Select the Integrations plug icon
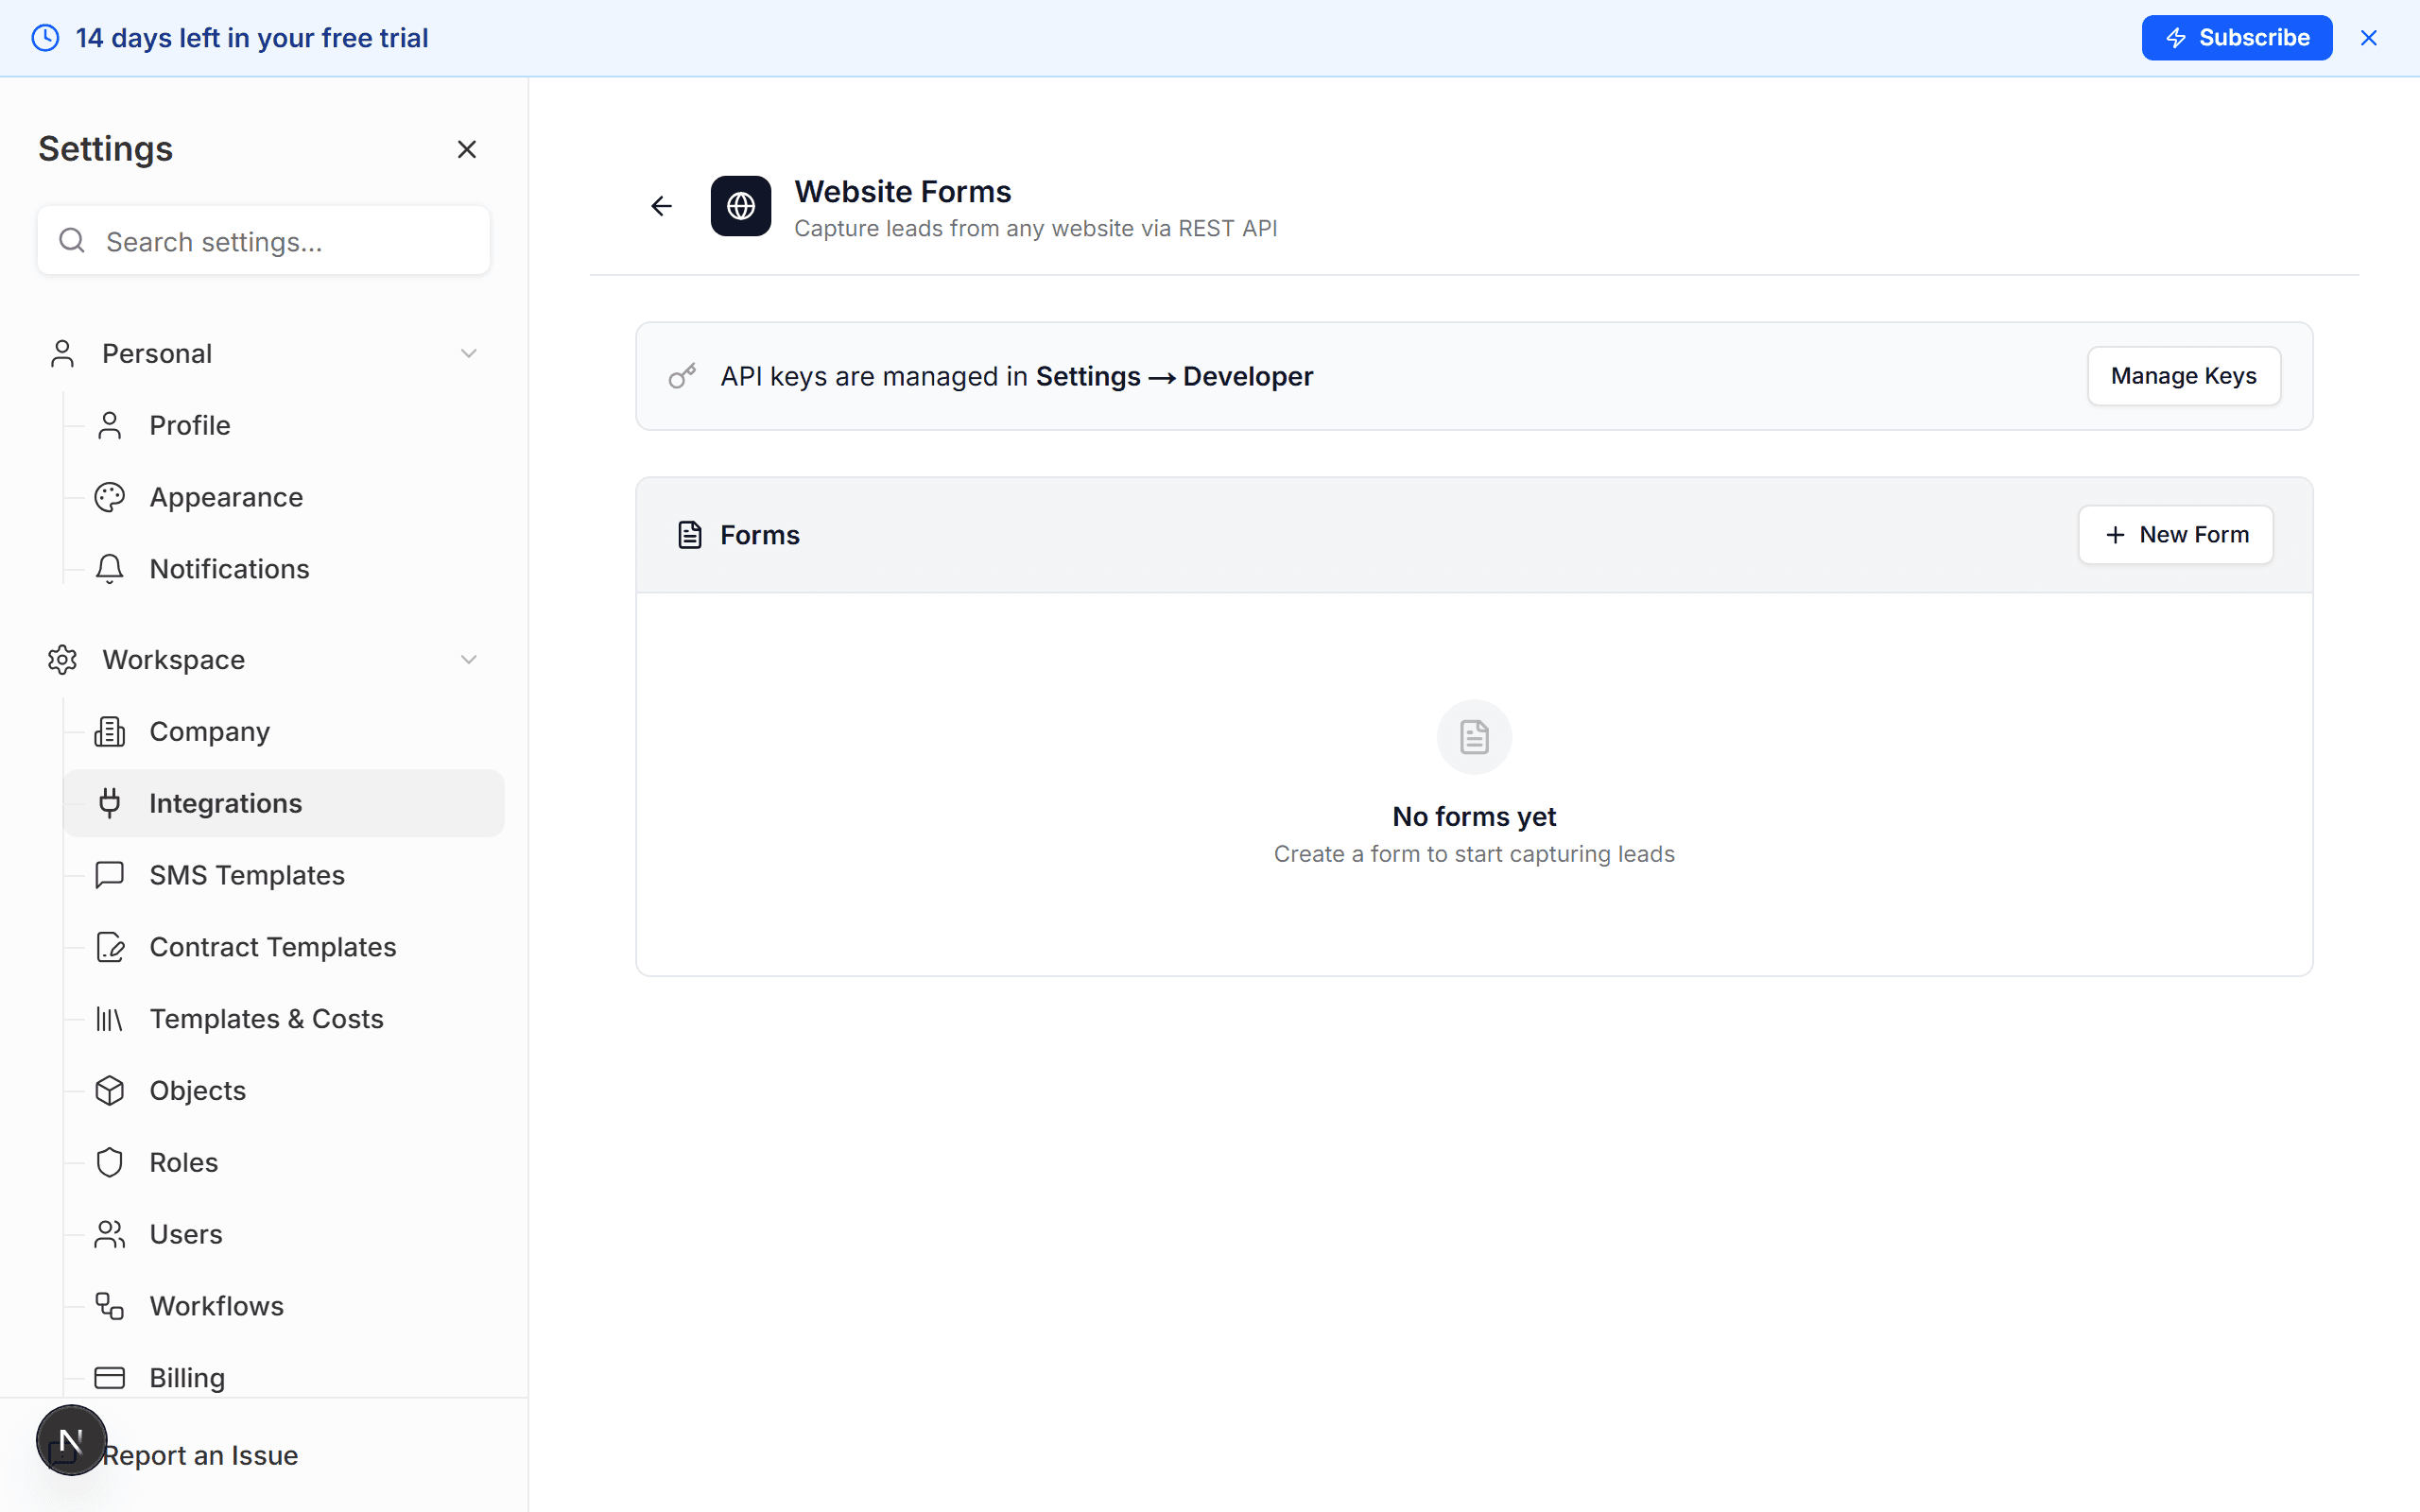This screenshot has height=1512, width=2420. point(109,802)
